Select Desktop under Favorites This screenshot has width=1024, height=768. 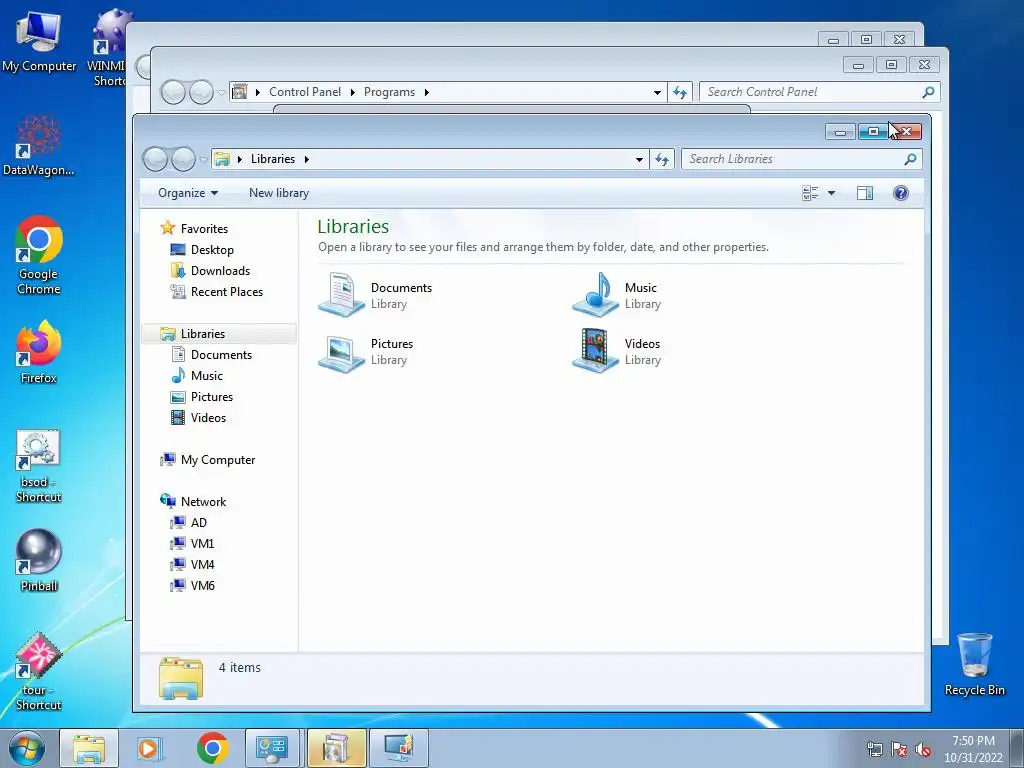pyautogui.click(x=212, y=249)
